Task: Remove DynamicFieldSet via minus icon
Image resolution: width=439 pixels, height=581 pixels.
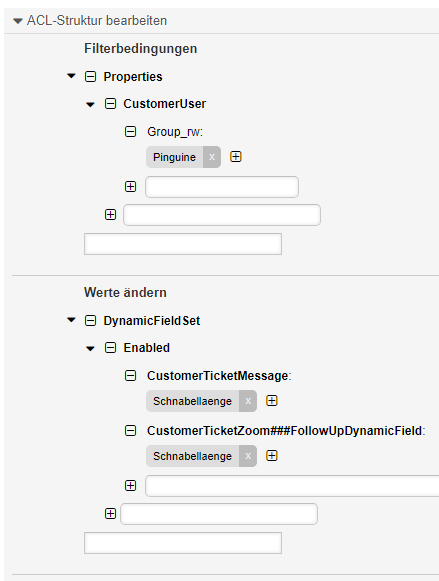Action: pyautogui.click(x=90, y=321)
